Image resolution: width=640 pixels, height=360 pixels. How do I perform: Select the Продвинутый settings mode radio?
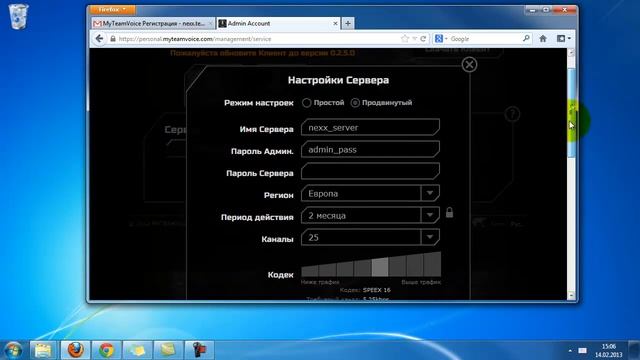[x=355, y=103]
